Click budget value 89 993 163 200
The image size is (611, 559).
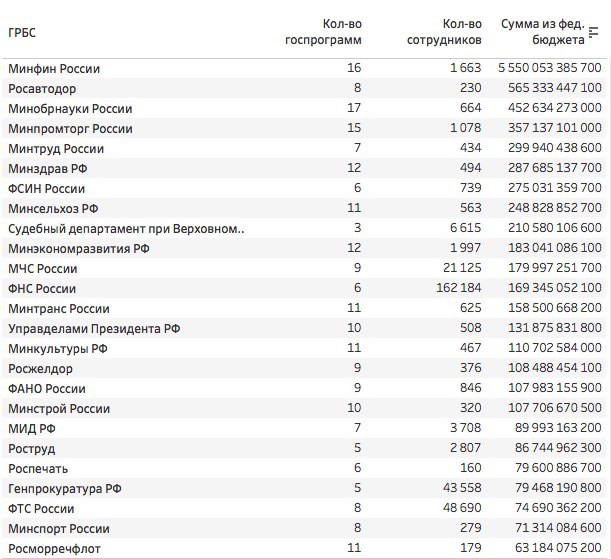558,428
